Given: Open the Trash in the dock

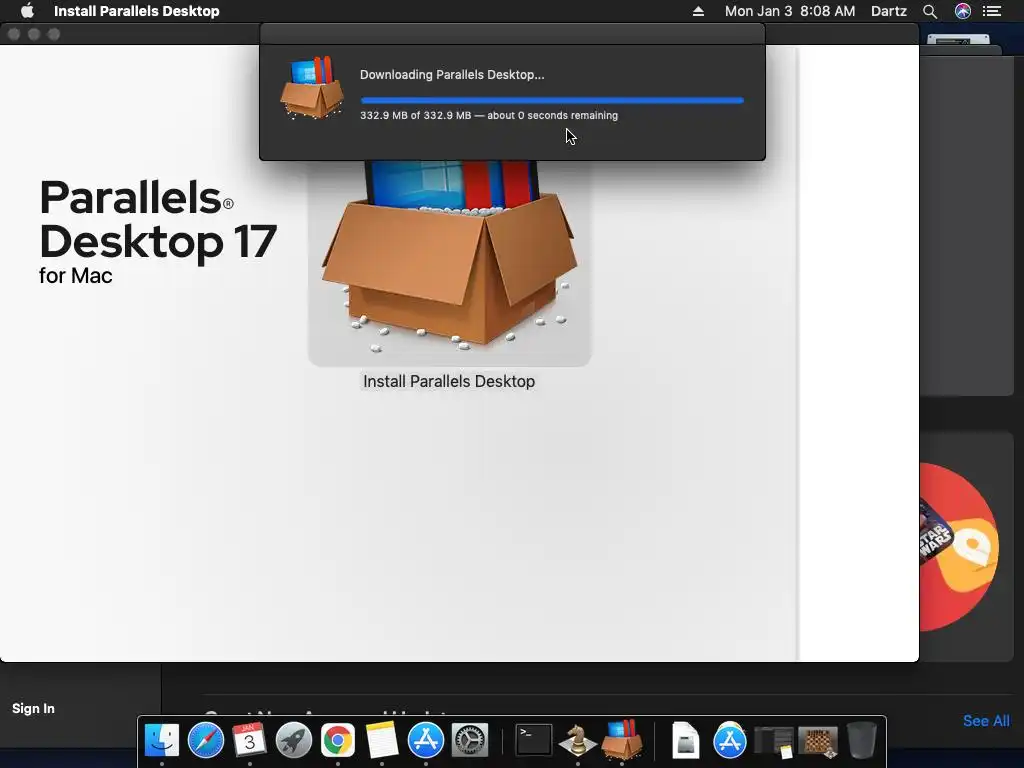Looking at the screenshot, I should coord(861,741).
